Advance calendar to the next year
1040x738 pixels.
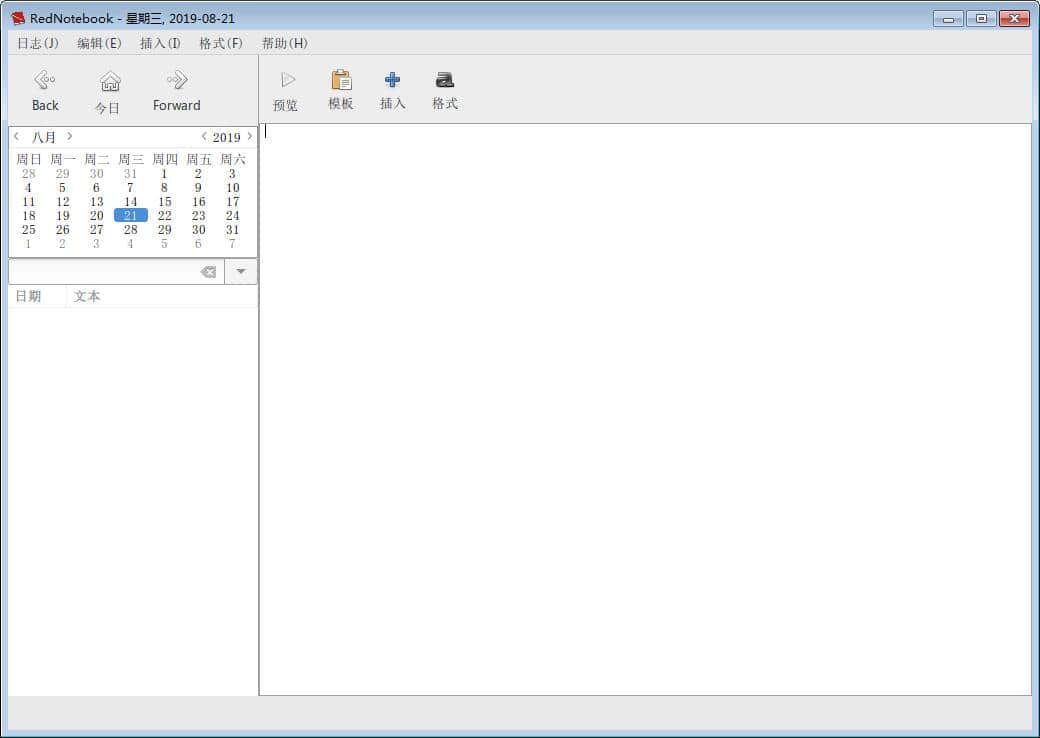click(x=250, y=136)
